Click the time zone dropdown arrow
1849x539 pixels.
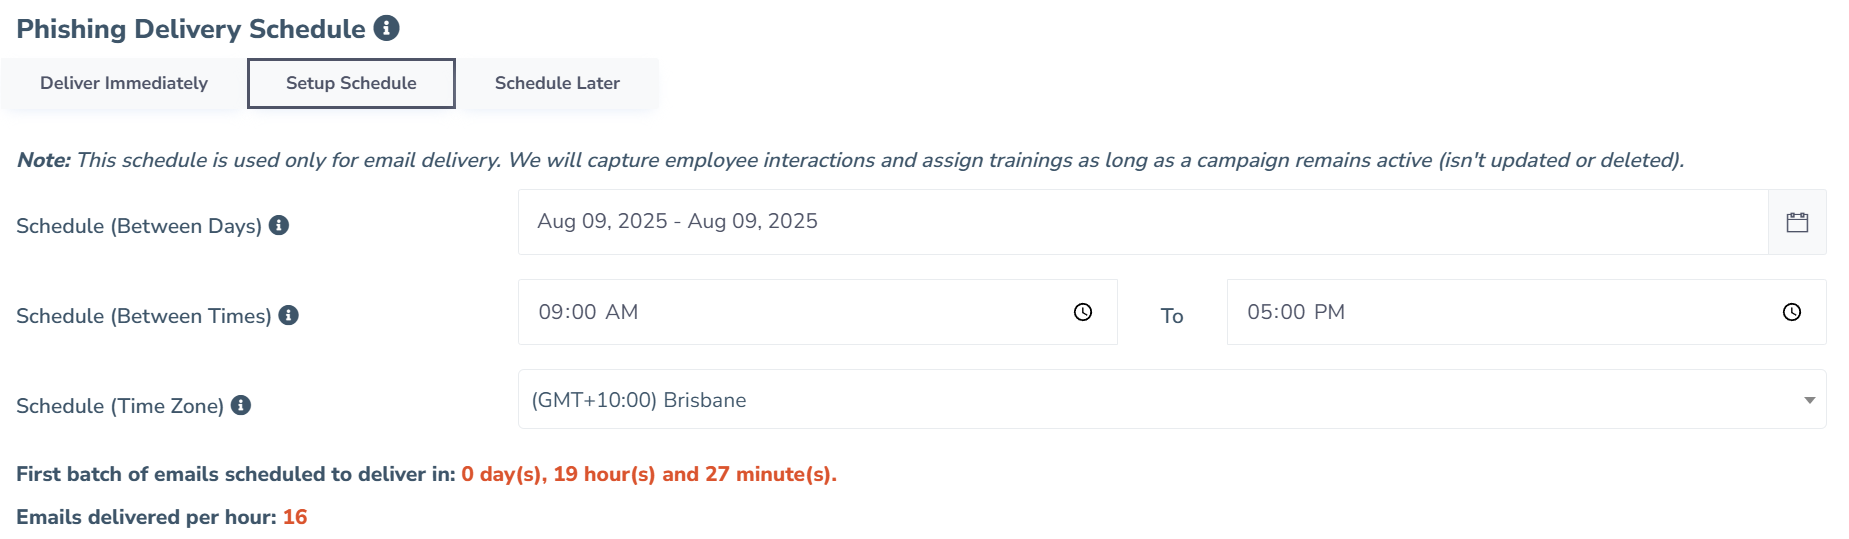(x=1809, y=400)
